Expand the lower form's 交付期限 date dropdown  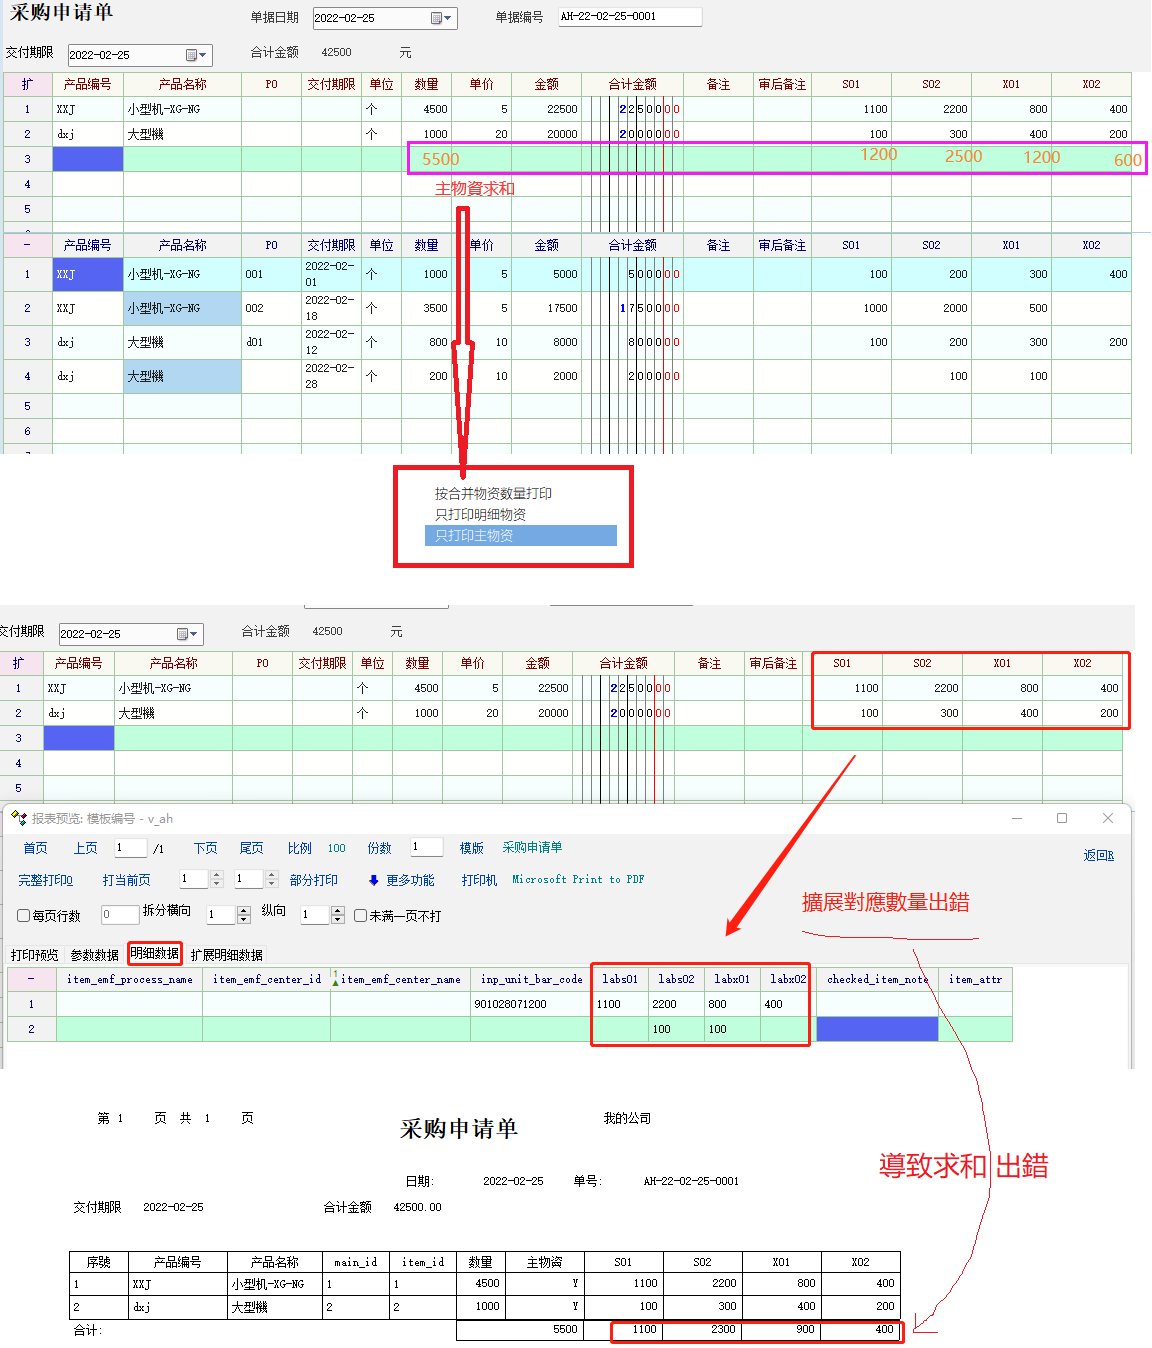(187, 634)
